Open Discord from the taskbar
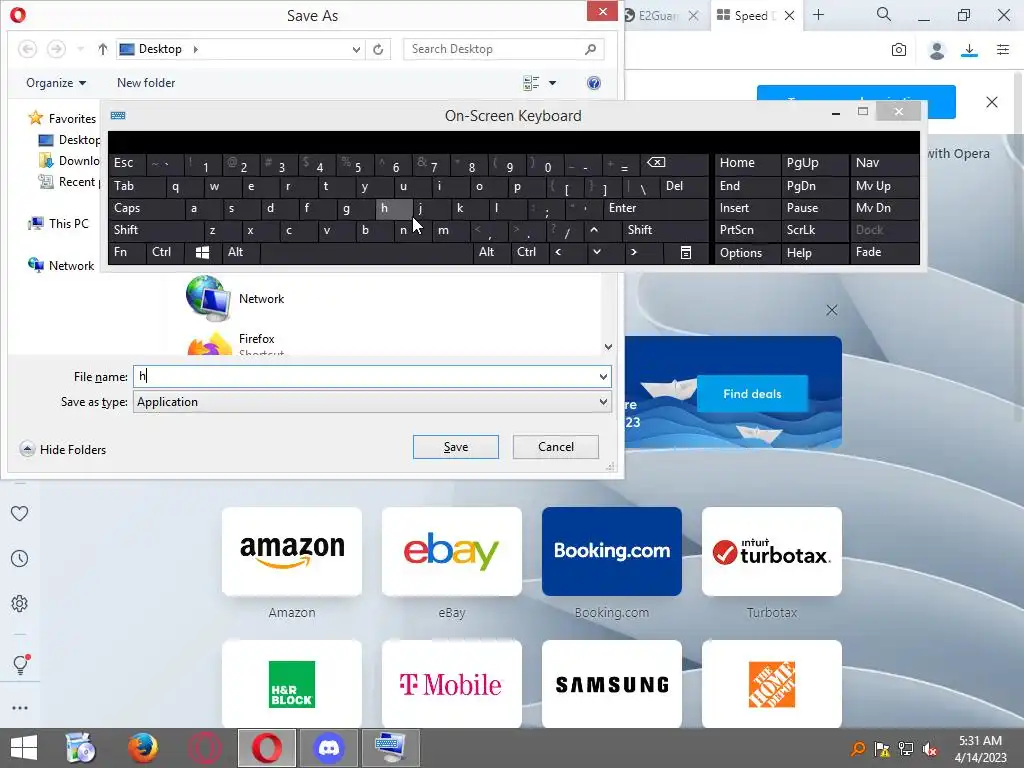 (328, 748)
